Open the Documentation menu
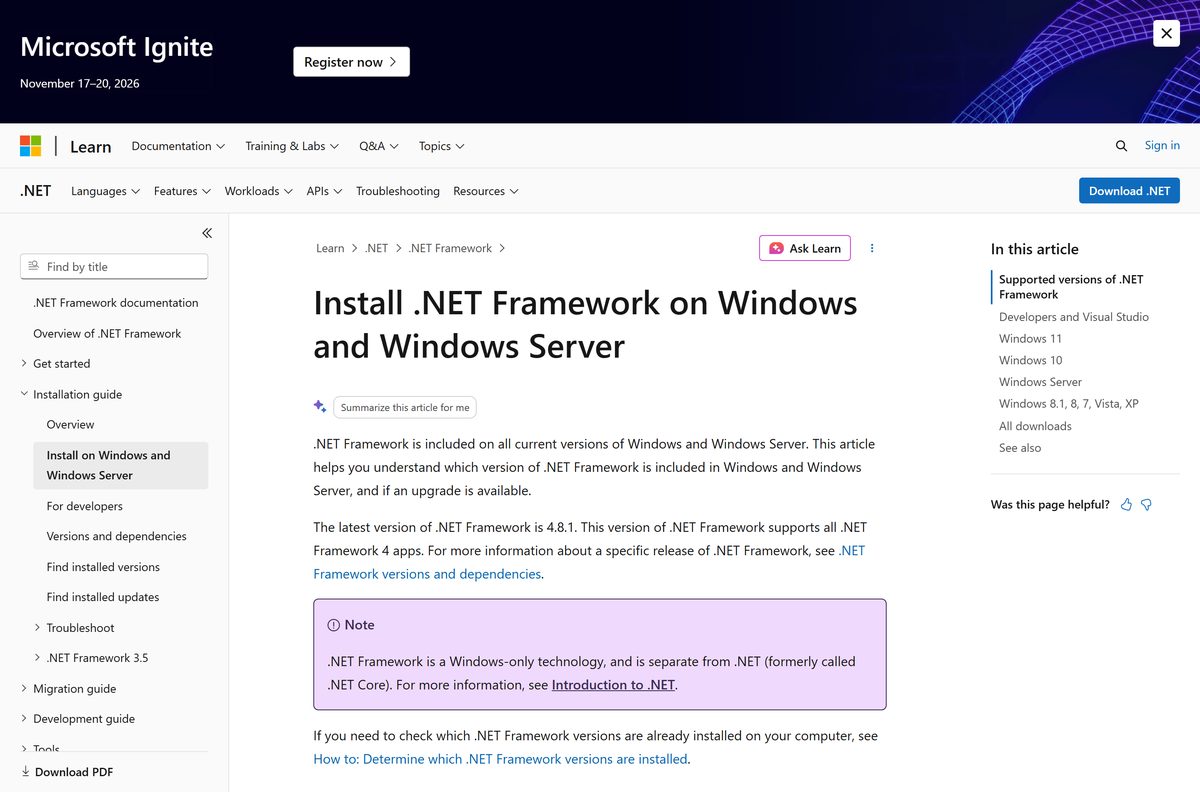Image resolution: width=1200 pixels, height=792 pixels. pyautogui.click(x=178, y=146)
